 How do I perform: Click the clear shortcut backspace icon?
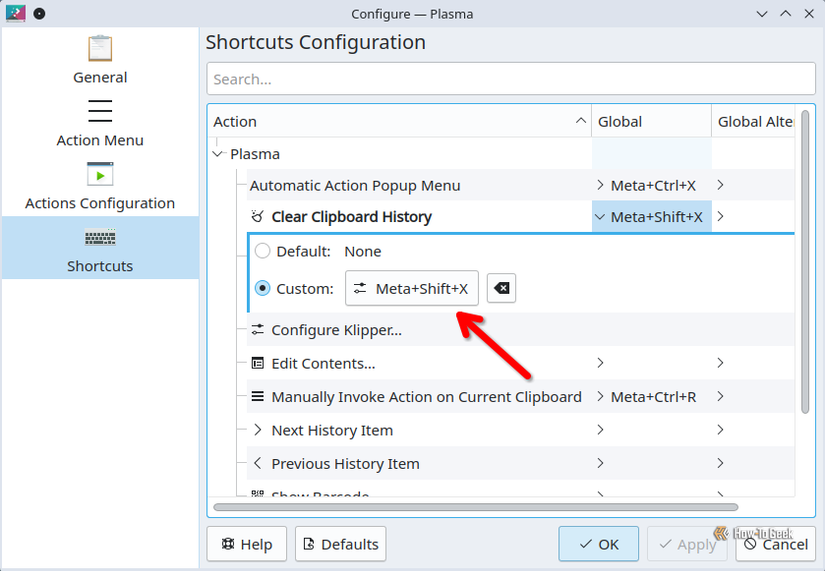click(x=502, y=289)
